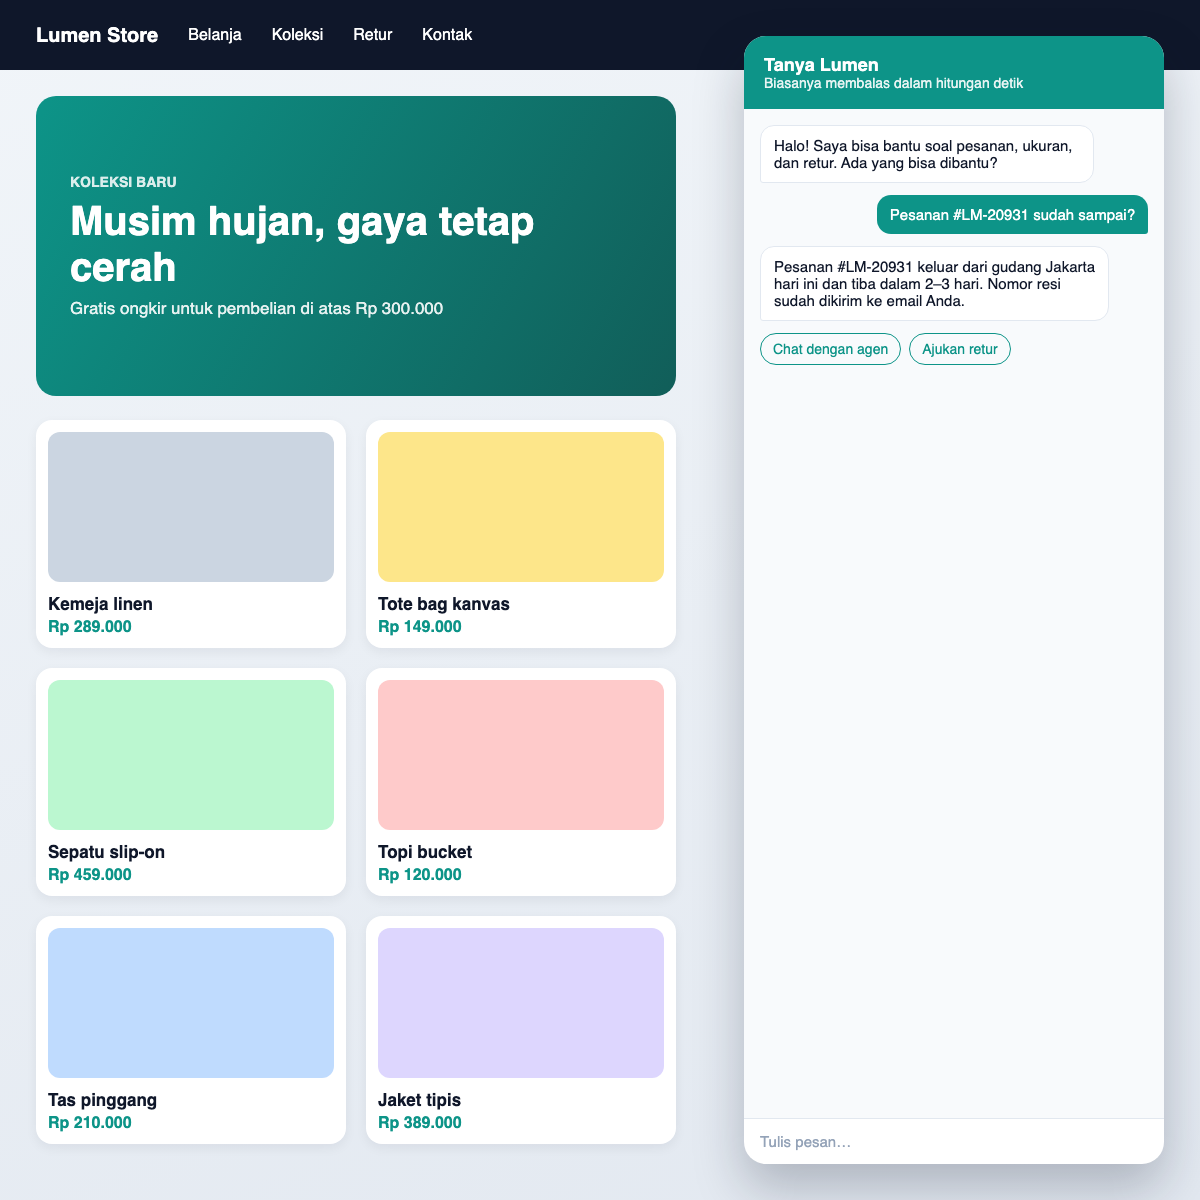Click the 'Tas pinggang' product name
This screenshot has height=1200, width=1200.
coord(102,1100)
